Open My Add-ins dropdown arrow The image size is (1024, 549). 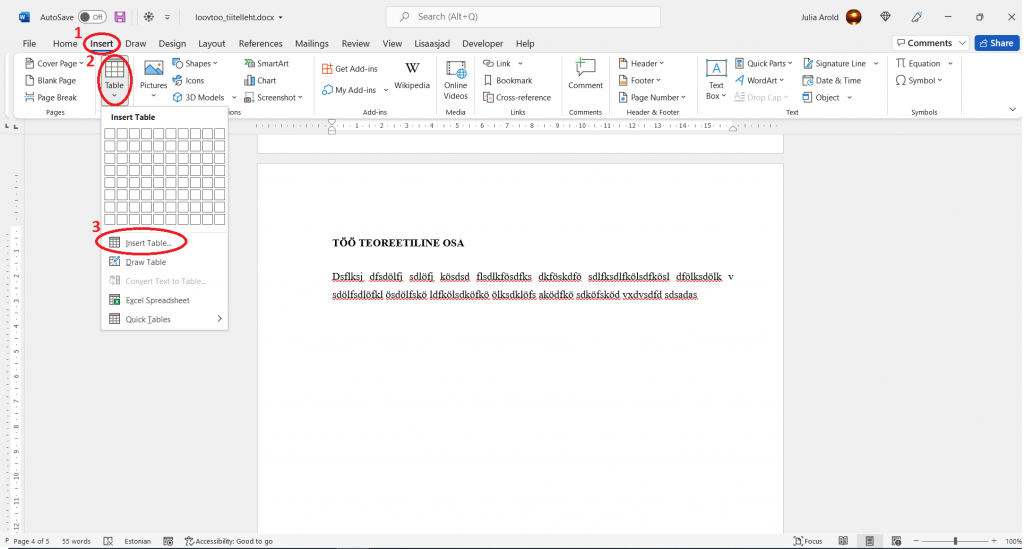click(x=386, y=90)
